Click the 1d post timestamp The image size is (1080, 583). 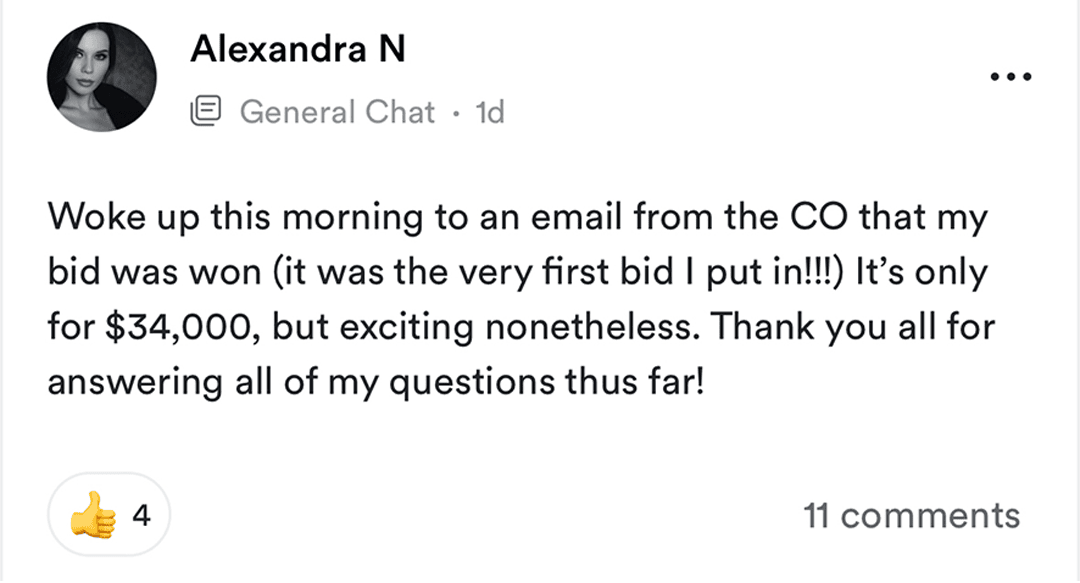[489, 112]
